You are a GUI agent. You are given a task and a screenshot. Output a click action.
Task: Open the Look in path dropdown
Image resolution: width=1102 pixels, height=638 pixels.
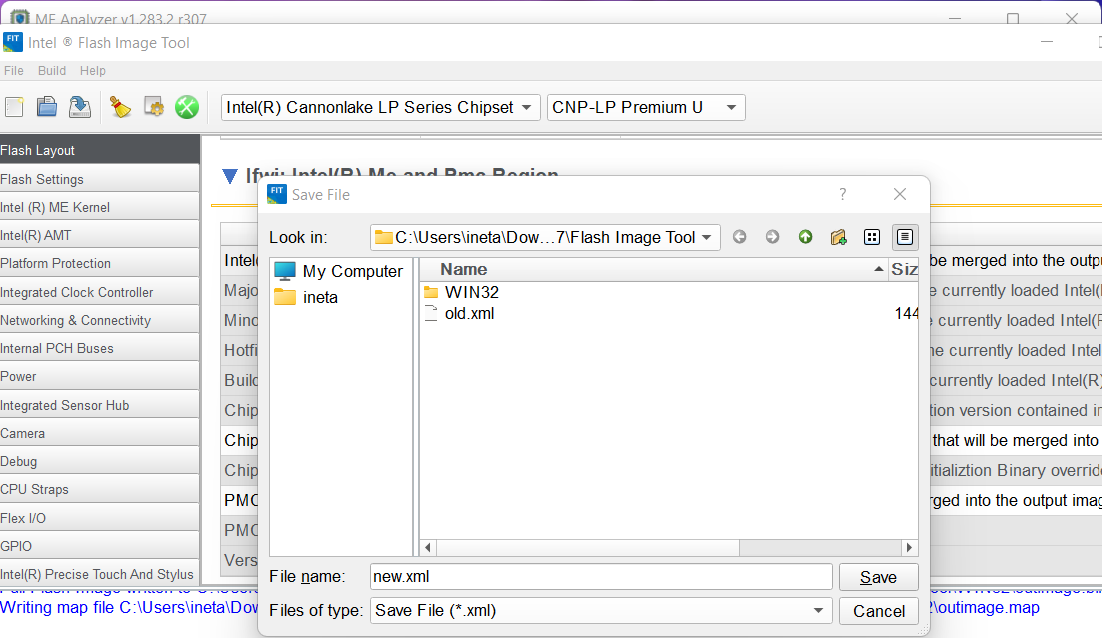point(545,237)
